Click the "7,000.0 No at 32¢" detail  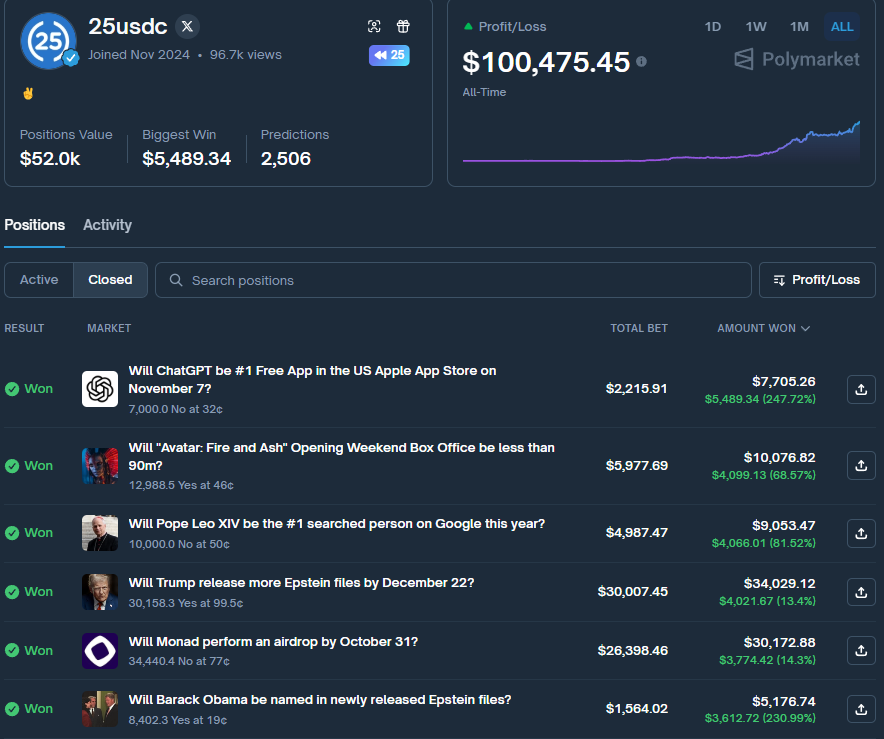pyautogui.click(x=175, y=409)
